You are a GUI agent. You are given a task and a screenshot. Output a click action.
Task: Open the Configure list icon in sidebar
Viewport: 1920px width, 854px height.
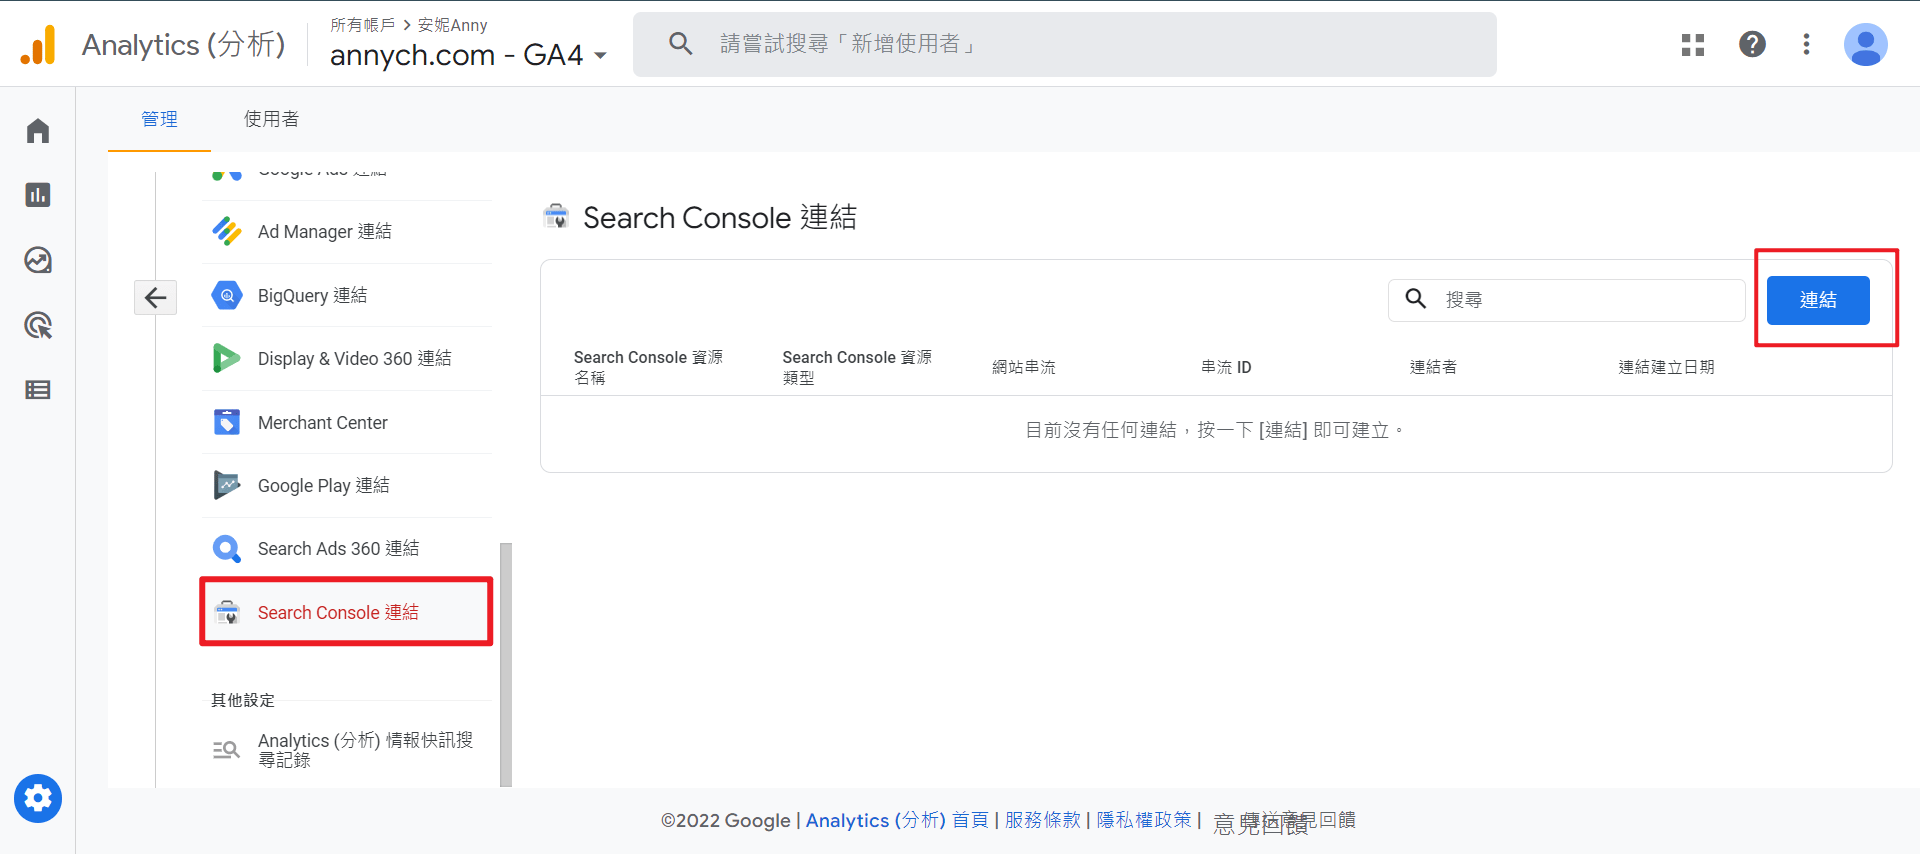(x=38, y=390)
